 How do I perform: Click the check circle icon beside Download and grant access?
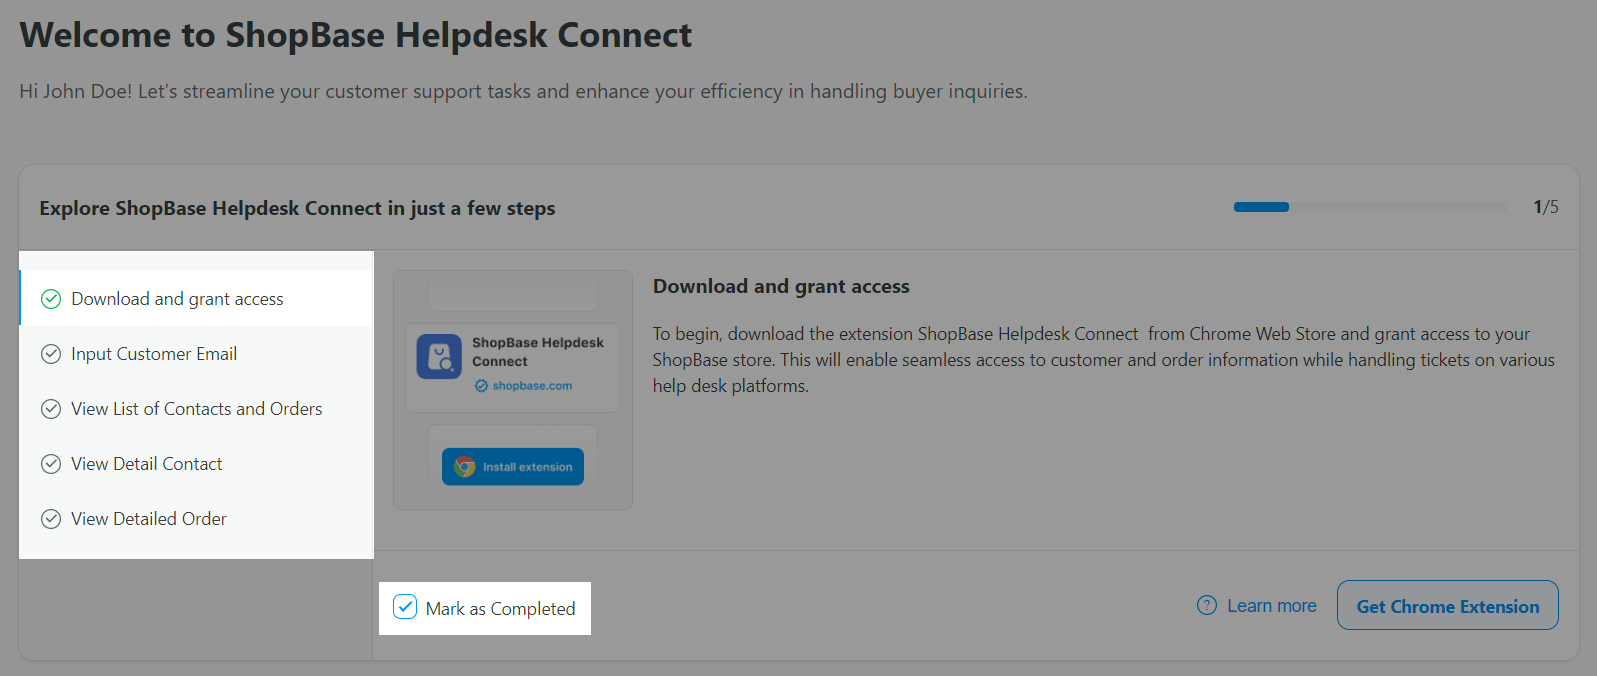coord(51,299)
